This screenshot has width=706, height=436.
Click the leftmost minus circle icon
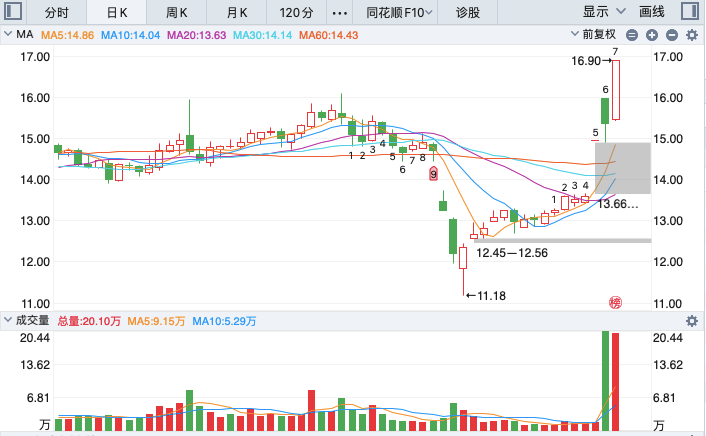point(632,35)
